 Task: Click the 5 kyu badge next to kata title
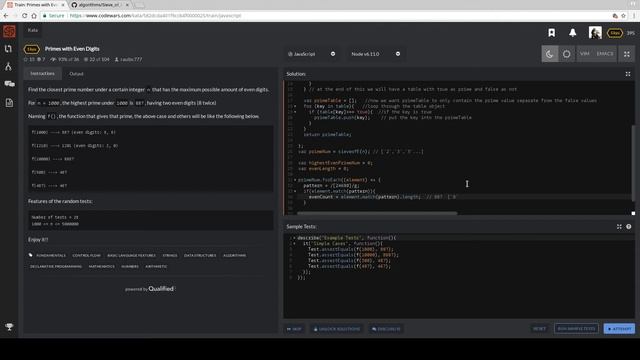click(31, 49)
